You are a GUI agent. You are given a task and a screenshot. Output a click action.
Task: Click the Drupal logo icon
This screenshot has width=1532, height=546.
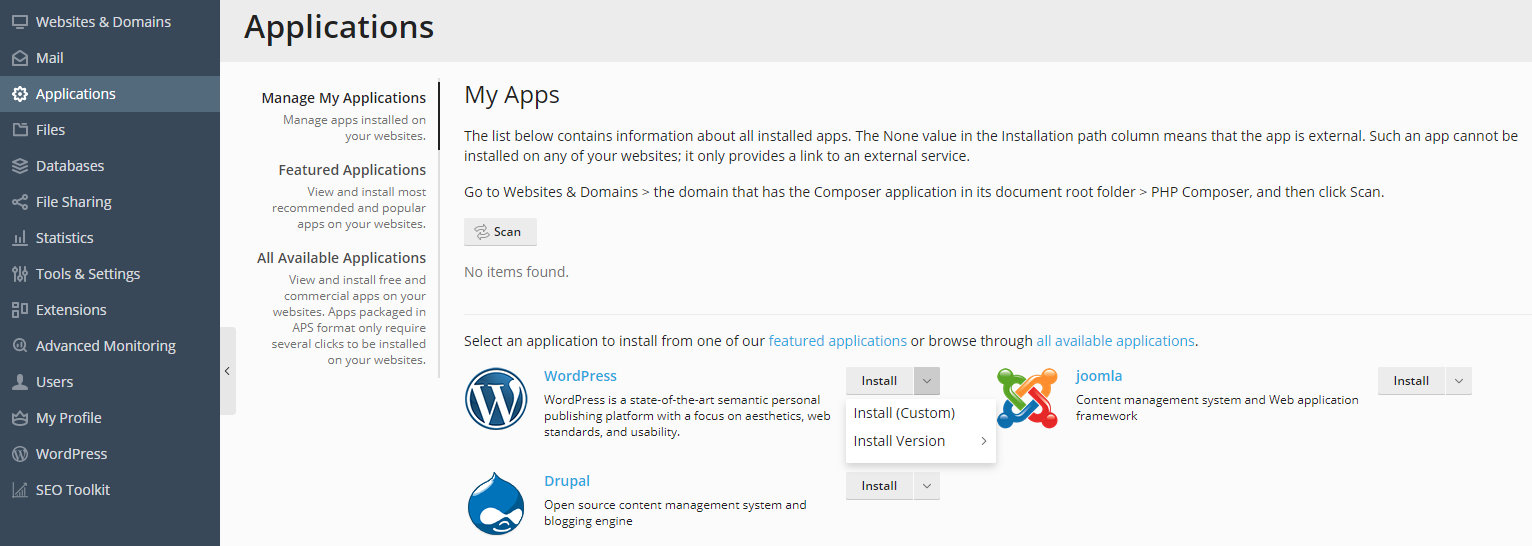click(496, 504)
